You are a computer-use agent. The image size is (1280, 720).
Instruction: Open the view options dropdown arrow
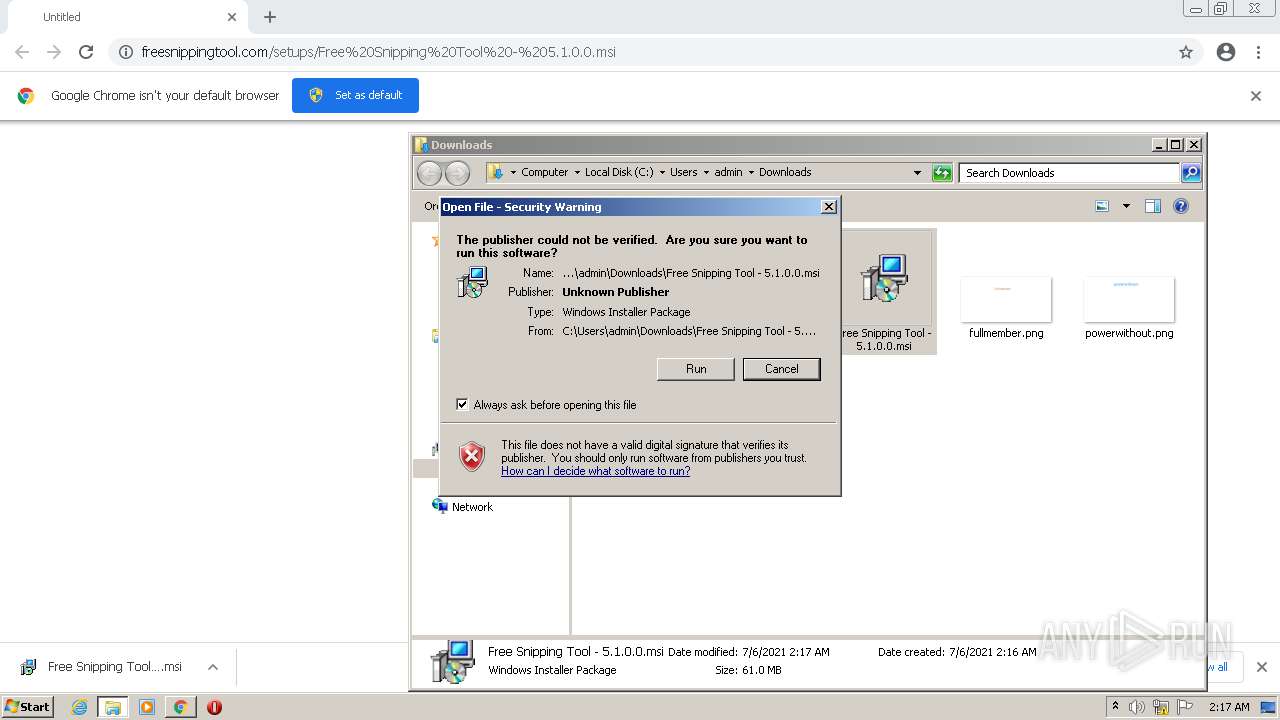click(1126, 206)
